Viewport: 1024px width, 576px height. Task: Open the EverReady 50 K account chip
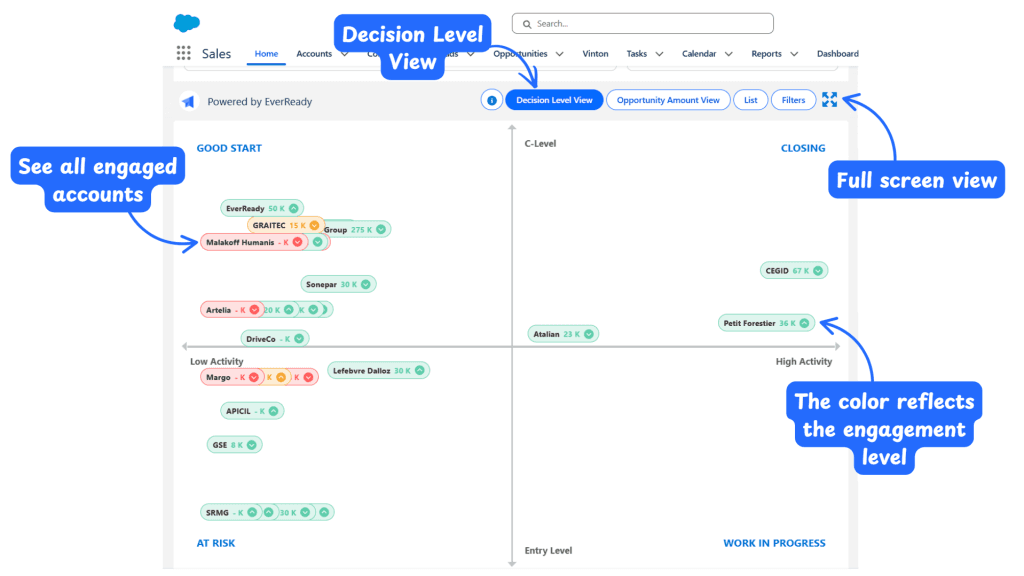click(x=262, y=208)
